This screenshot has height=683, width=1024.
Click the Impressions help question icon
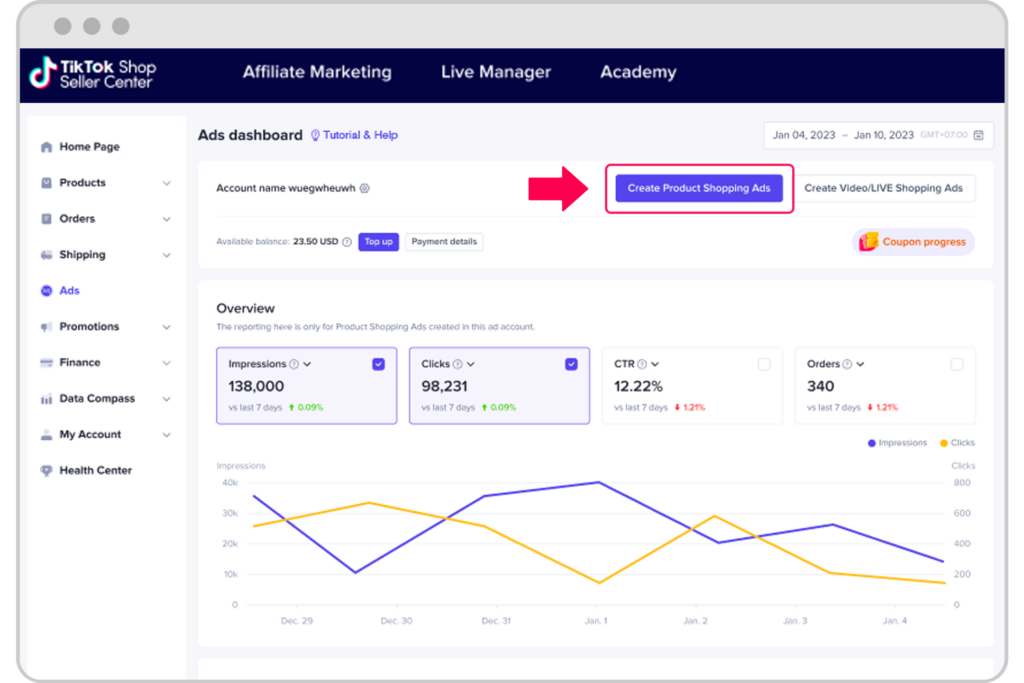[x=294, y=365]
